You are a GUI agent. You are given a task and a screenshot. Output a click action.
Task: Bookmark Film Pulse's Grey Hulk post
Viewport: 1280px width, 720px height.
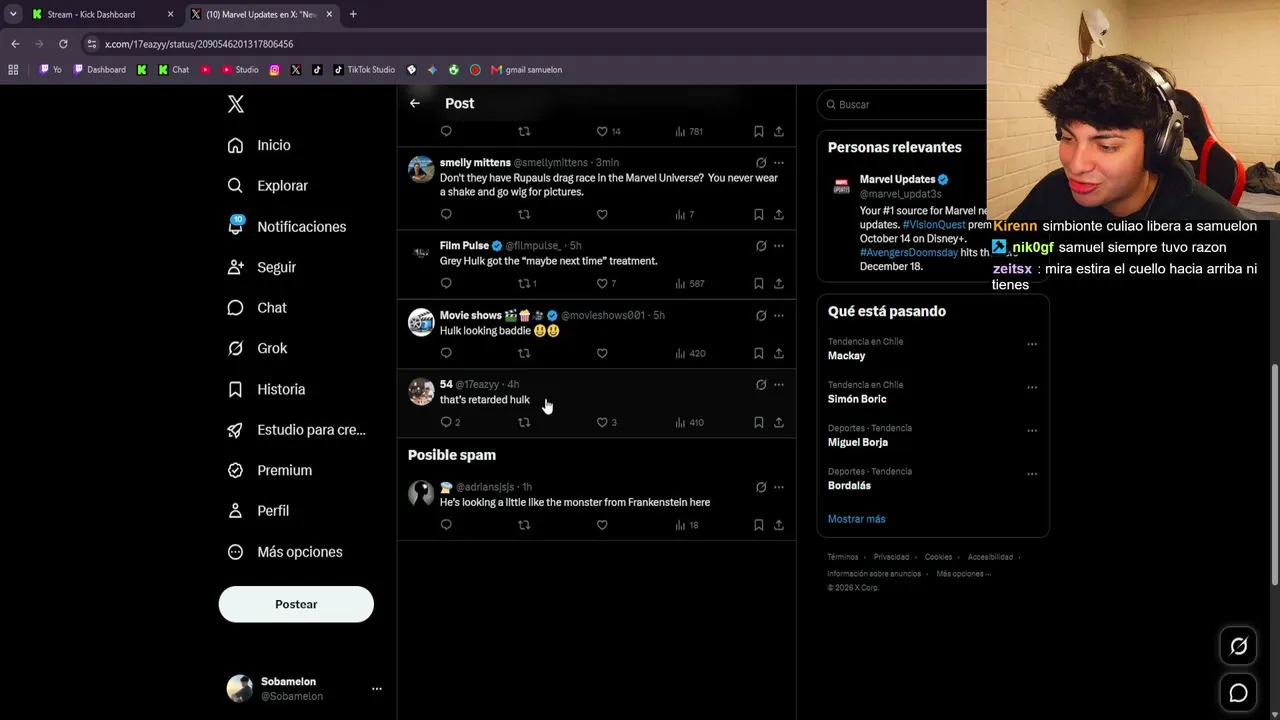point(759,283)
